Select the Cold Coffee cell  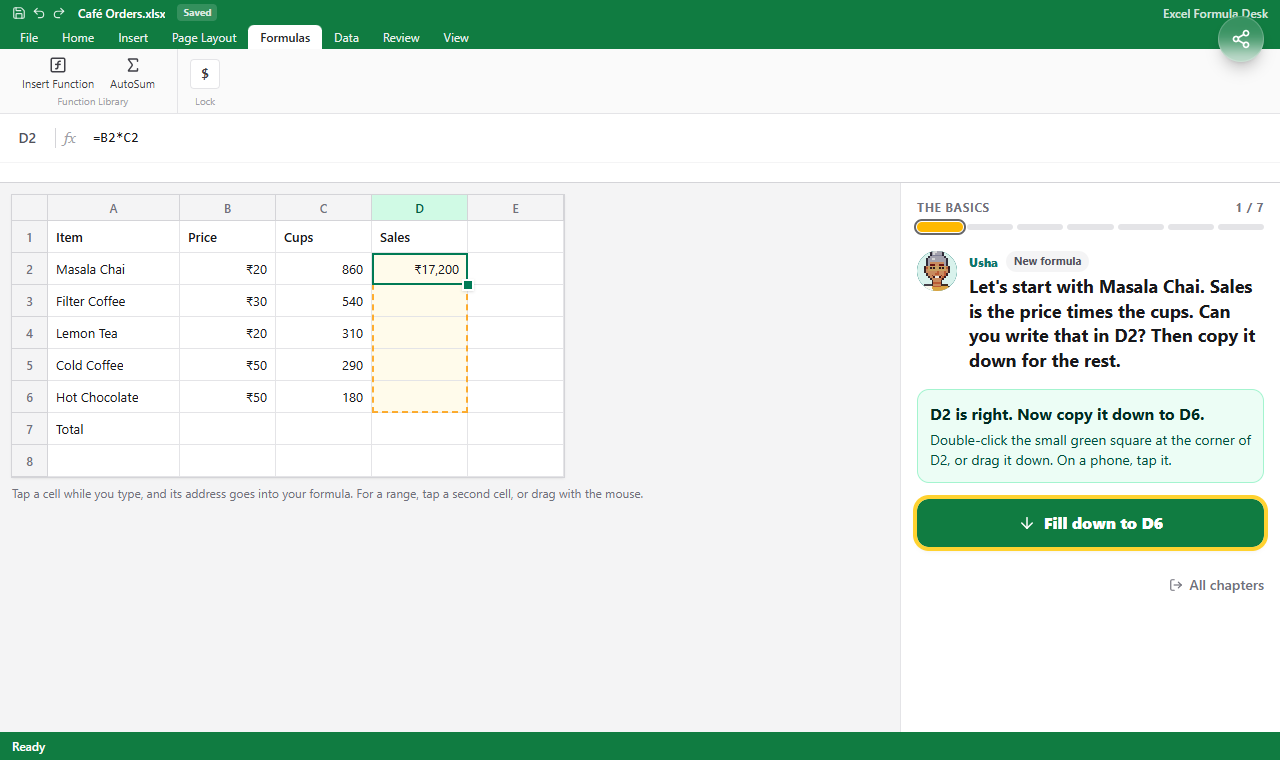click(x=114, y=365)
